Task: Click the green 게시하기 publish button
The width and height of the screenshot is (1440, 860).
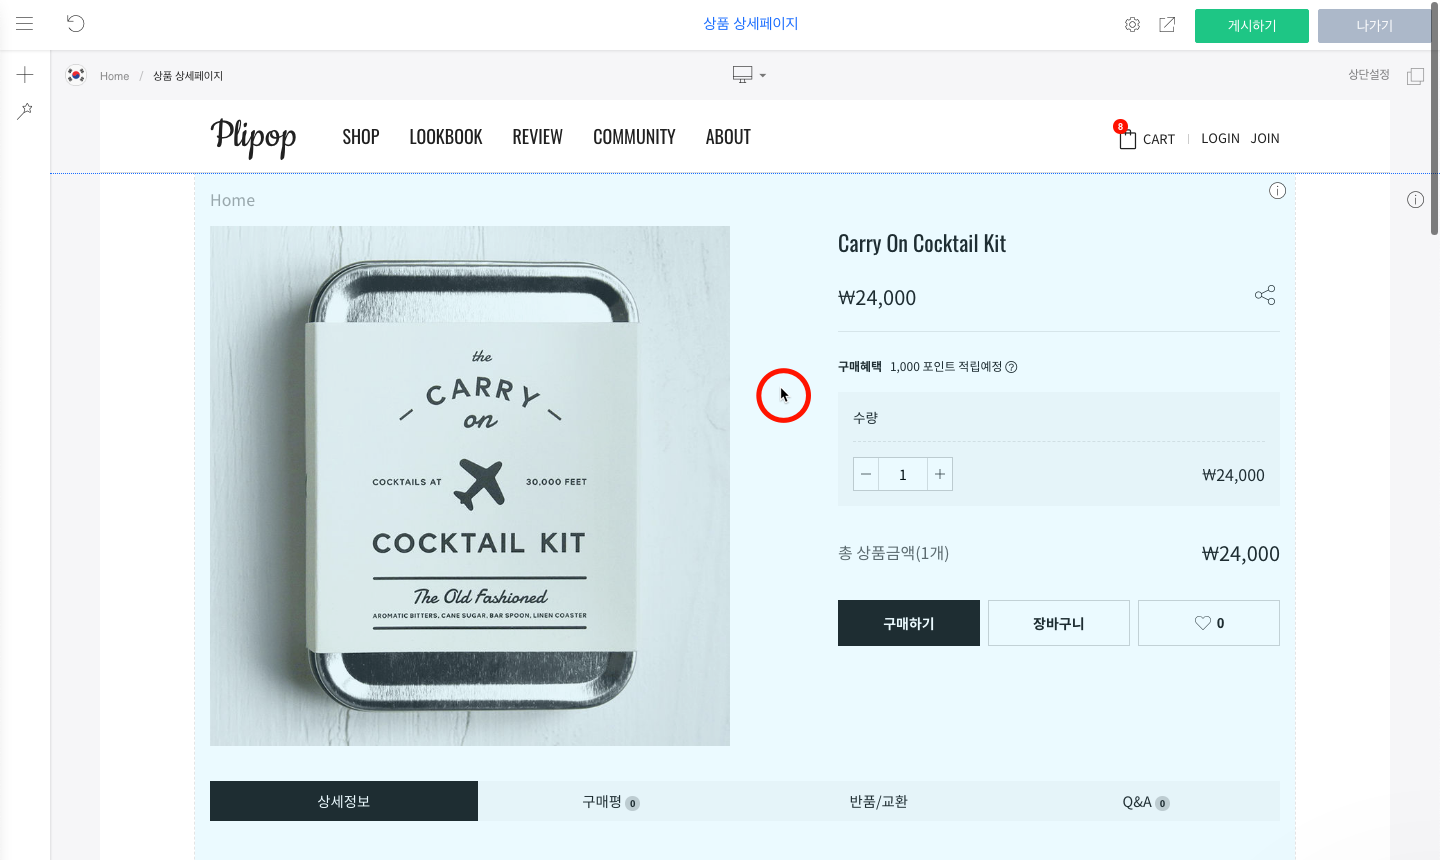Action: click(1252, 26)
